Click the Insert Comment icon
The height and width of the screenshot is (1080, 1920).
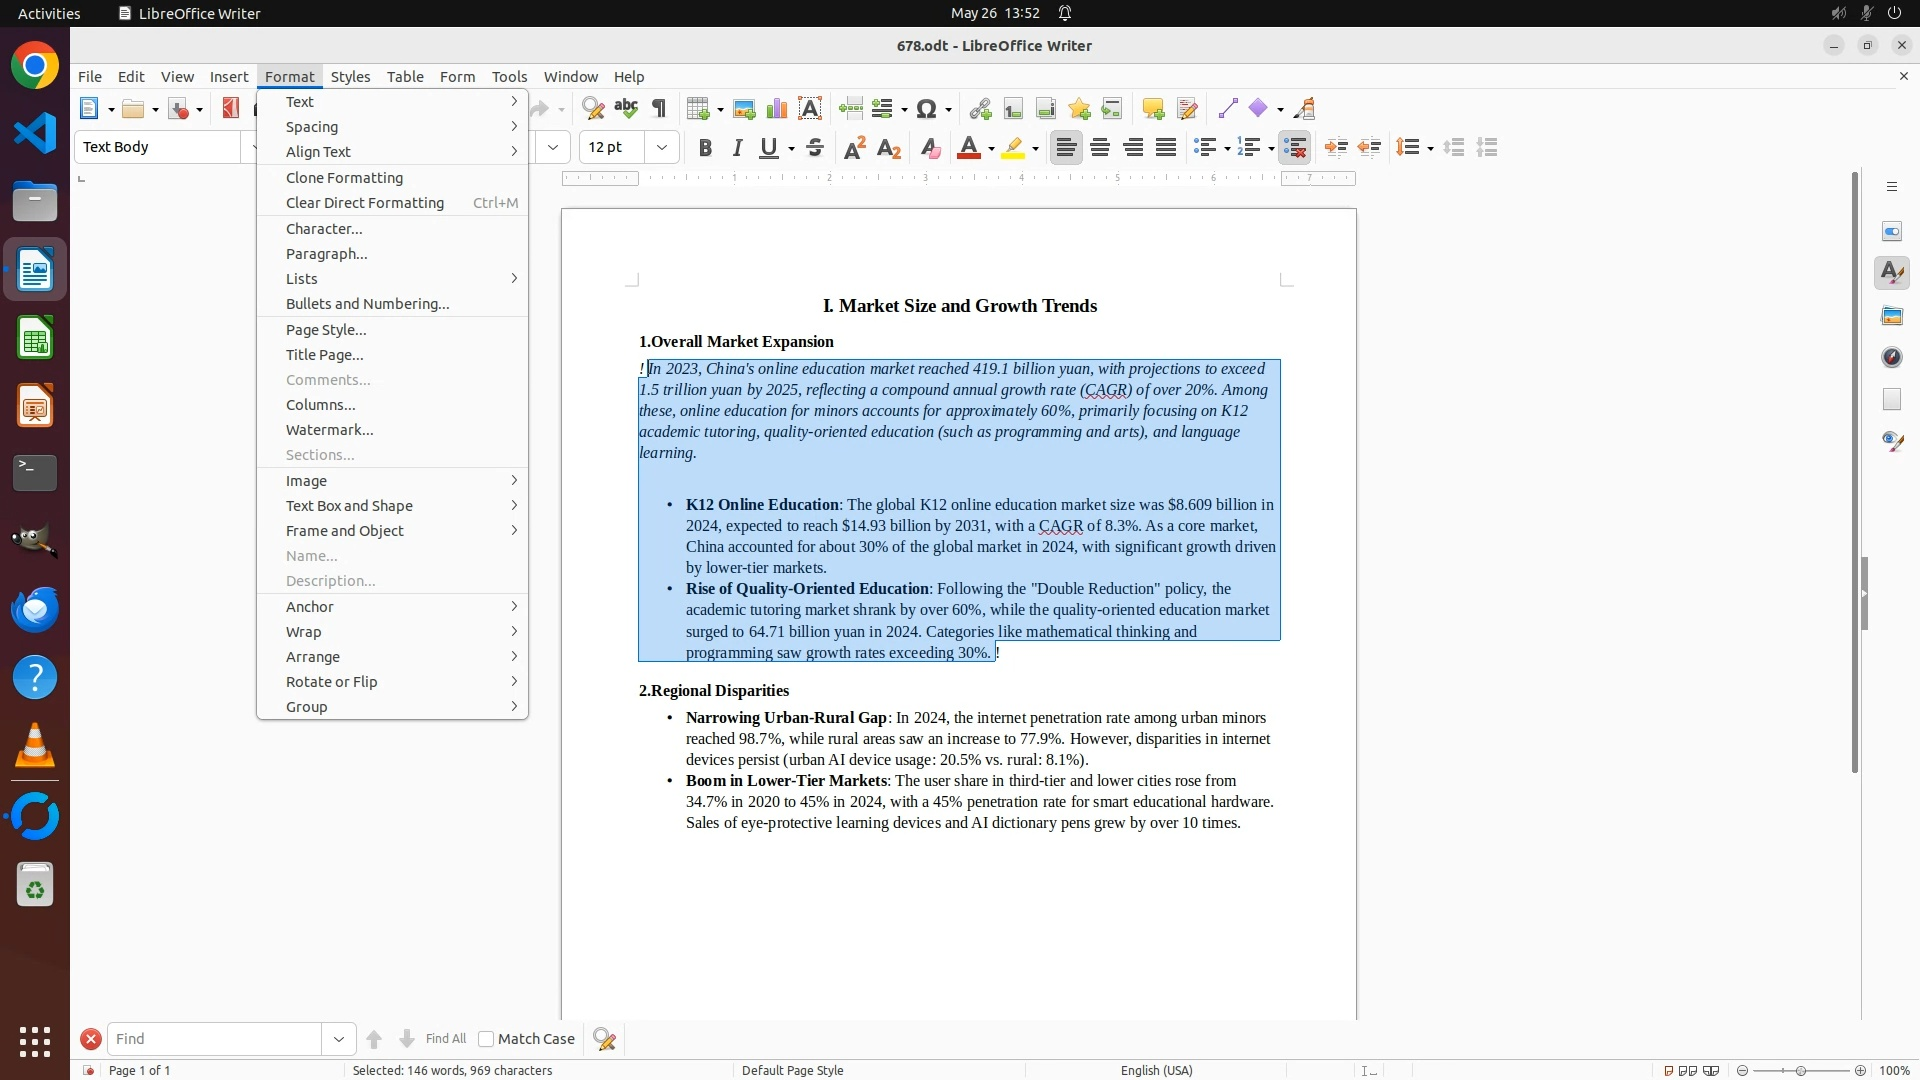tap(1153, 109)
